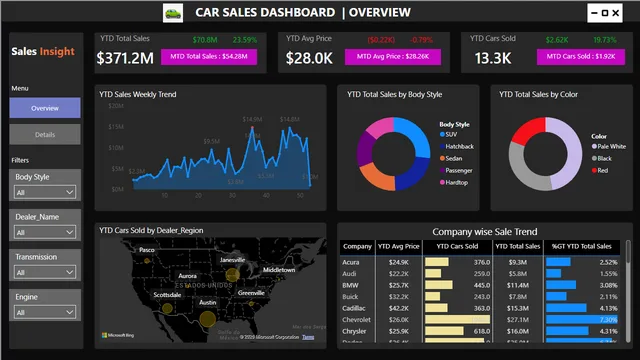Expand the Body Style filter dropdown
The height and width of the screenshot is (360, 640).
[45, 192]
